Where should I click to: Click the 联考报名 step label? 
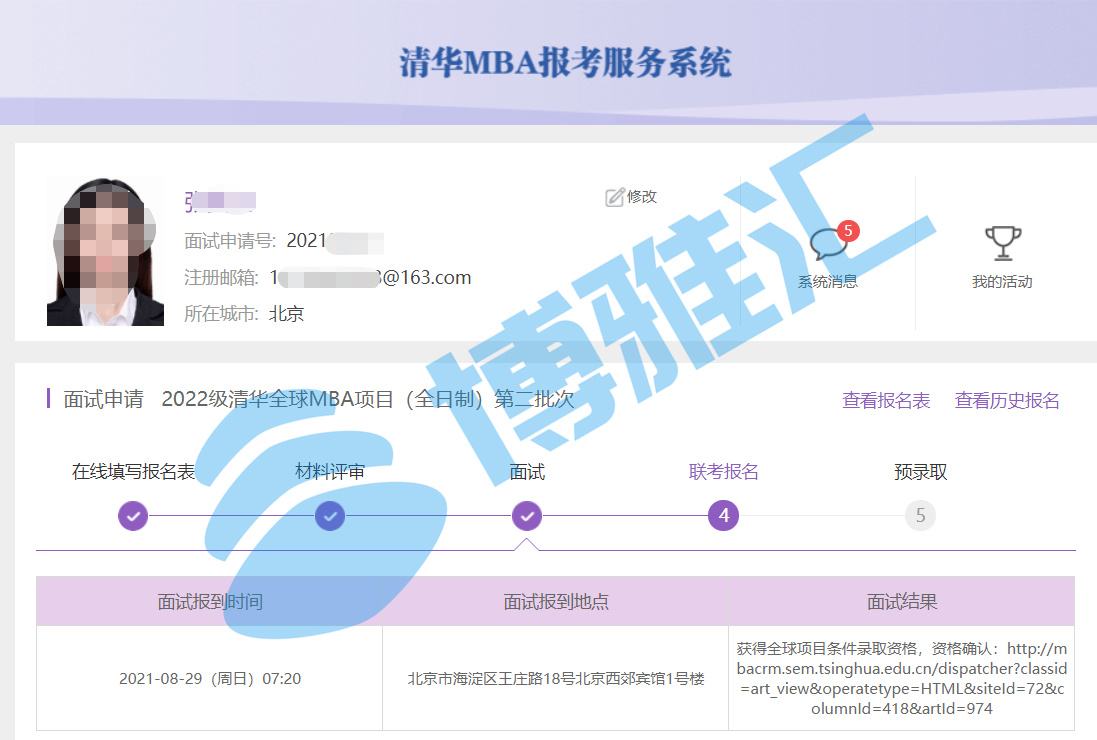[723, 472]
